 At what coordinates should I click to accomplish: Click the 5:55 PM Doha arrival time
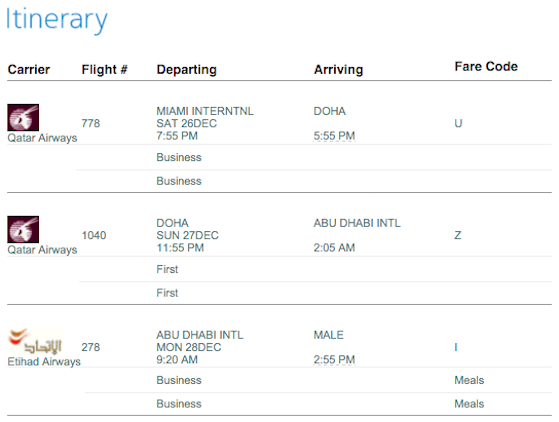[334, 136]
